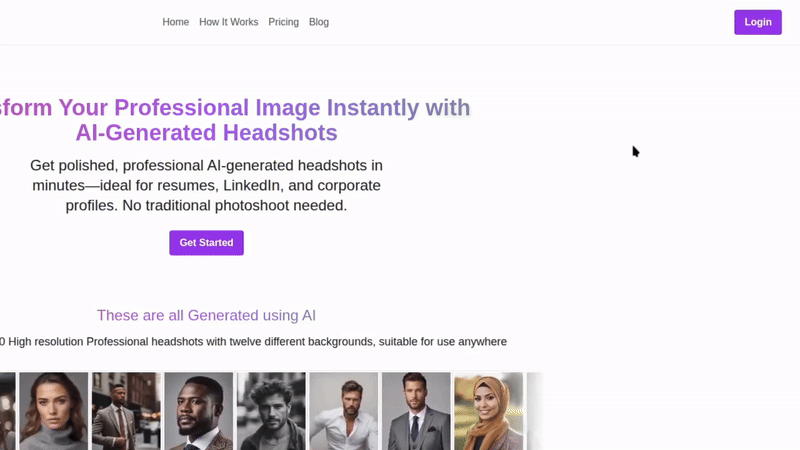
Task: Click 'These are all Generated using AI' heading
Action: pos(206,315)
